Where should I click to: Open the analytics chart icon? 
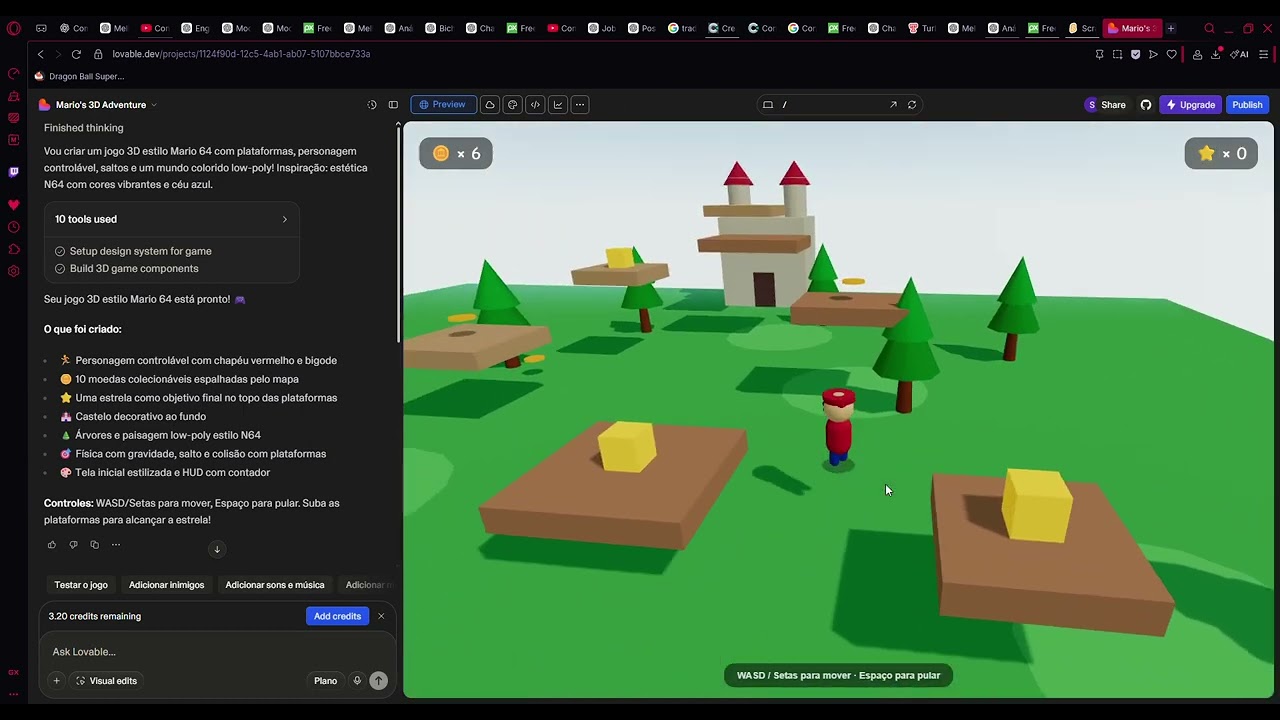pyautogui.click(x=558, y=105)
